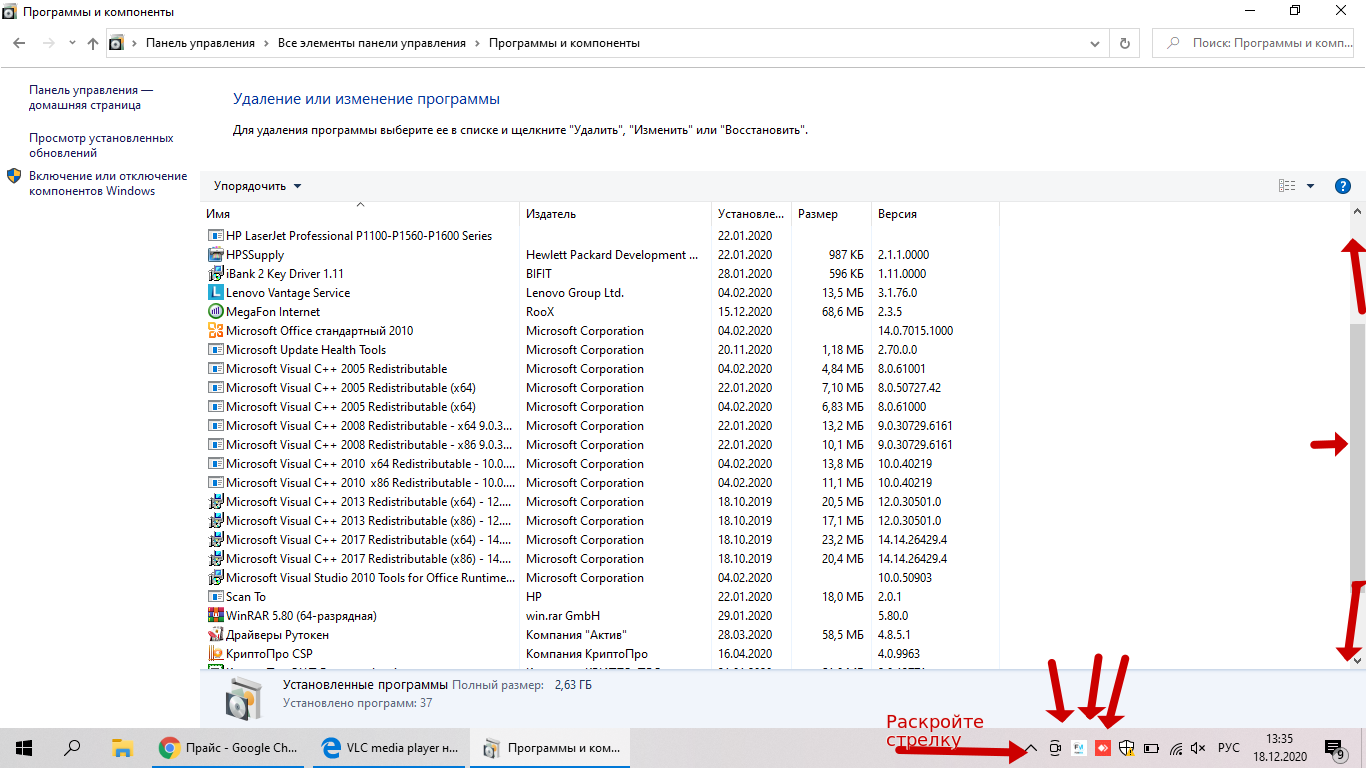Click version cell 4.0.9963
Image resolution: width=1366 pixels, height=768 pixels.
point(899,654)
